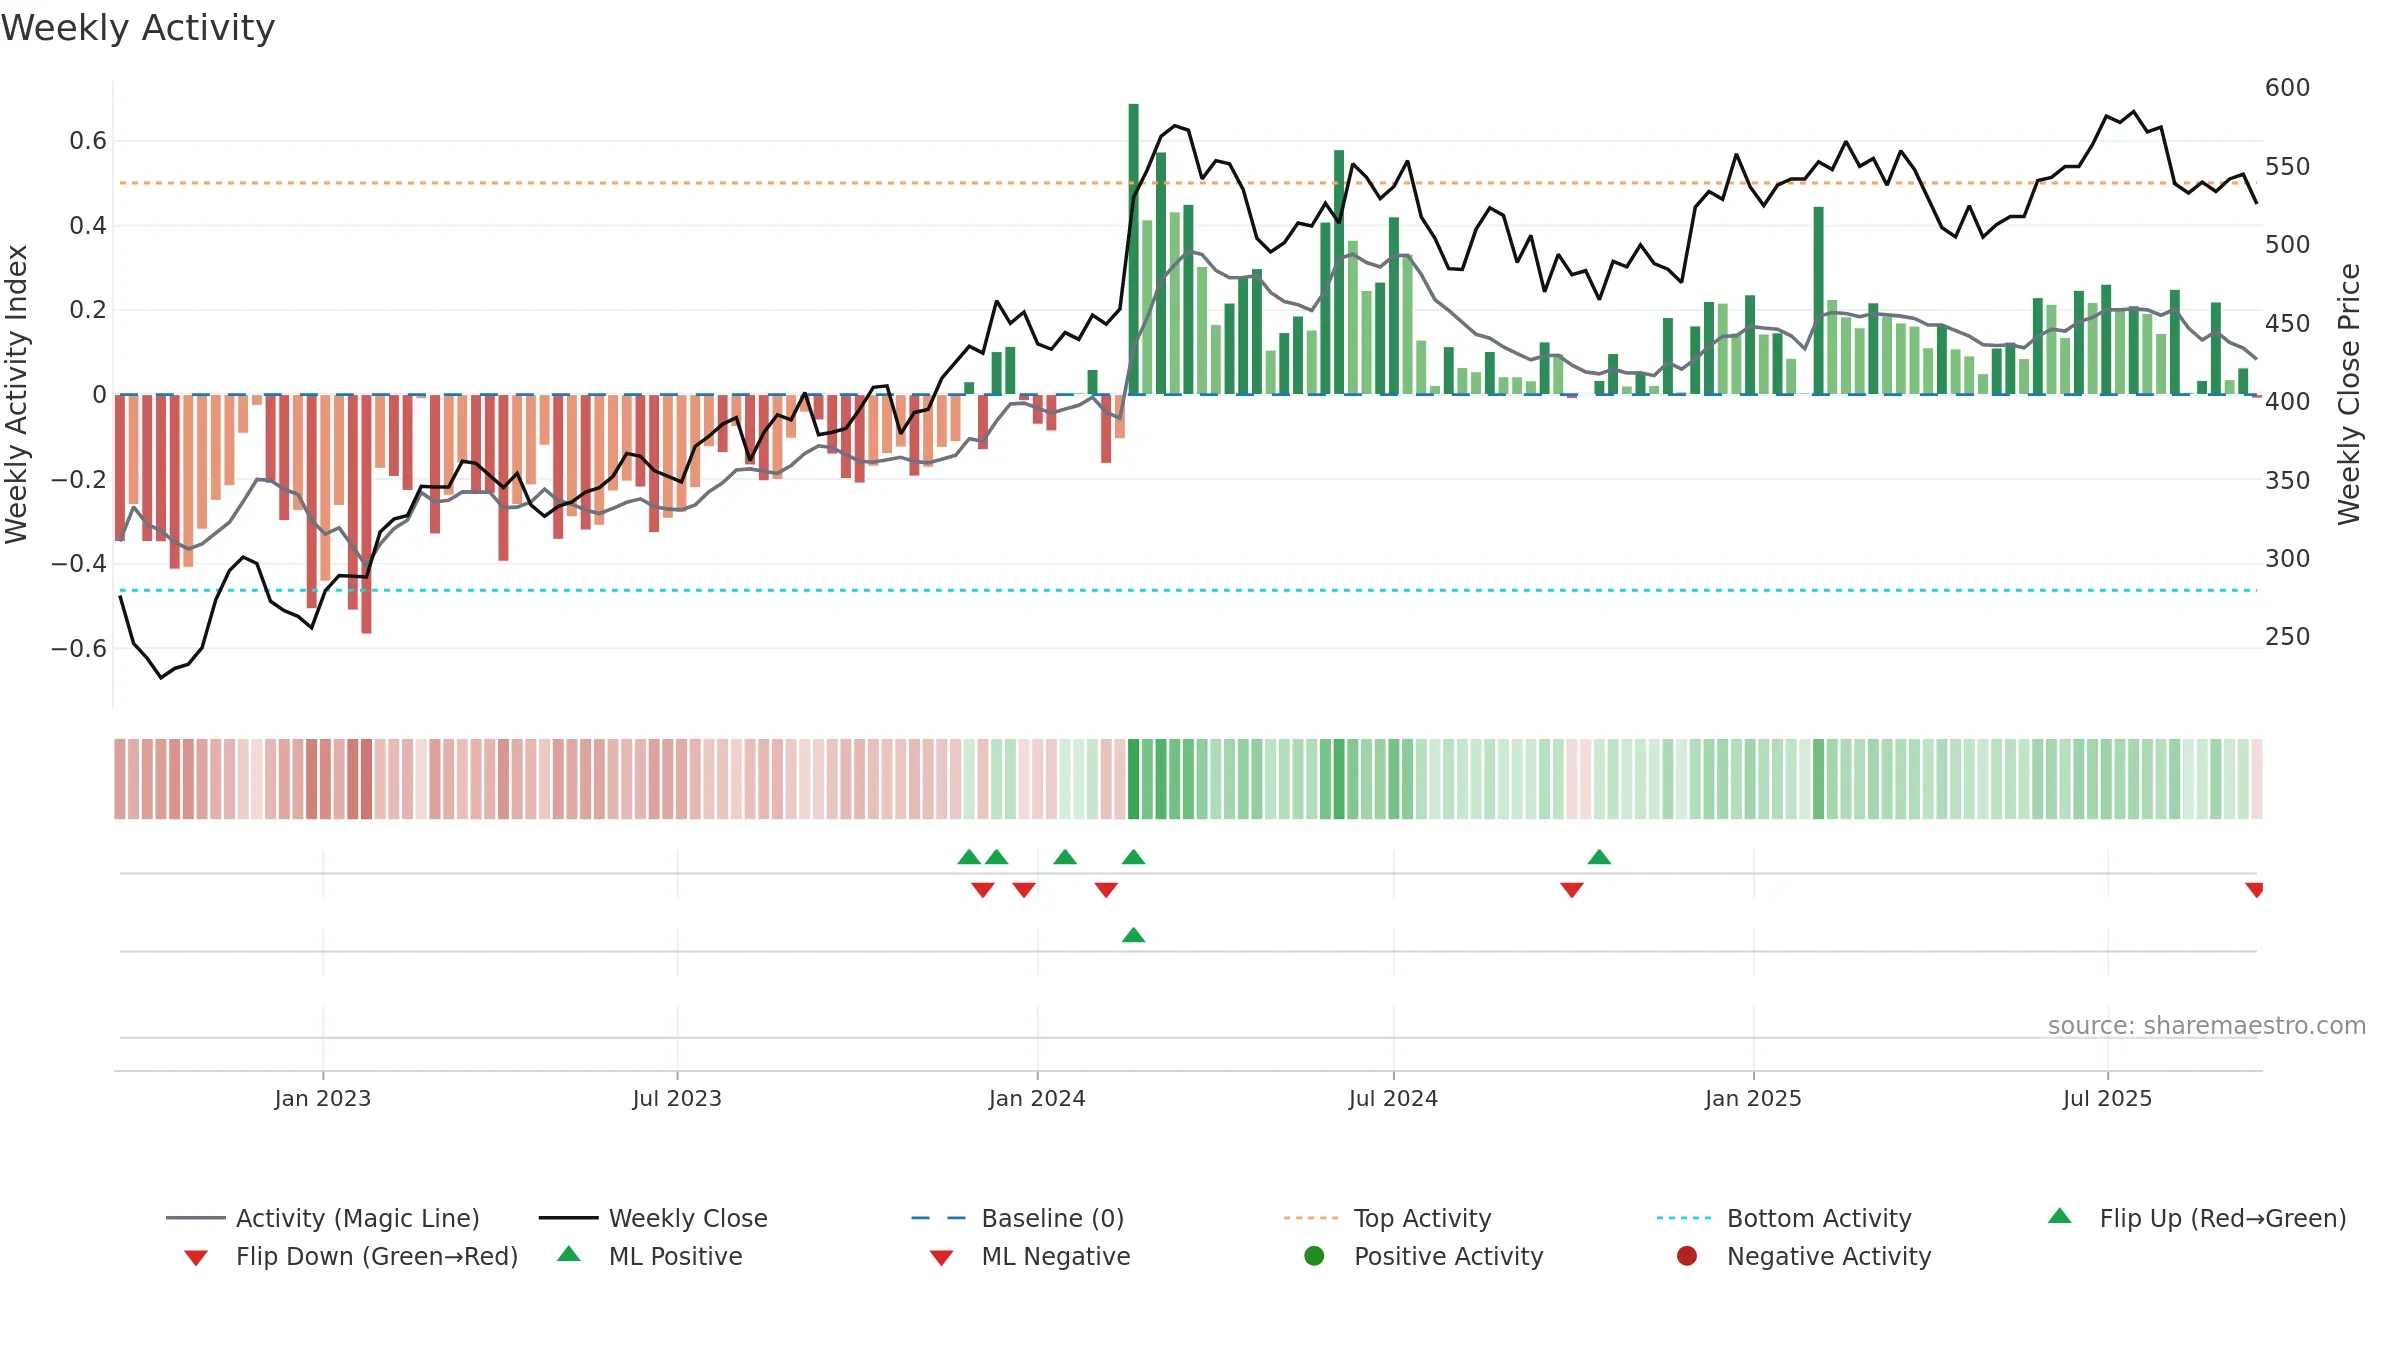Click the Weekly Activity Index axis title
This screenshot has height=1350, width=2400.
click(16, 394)
